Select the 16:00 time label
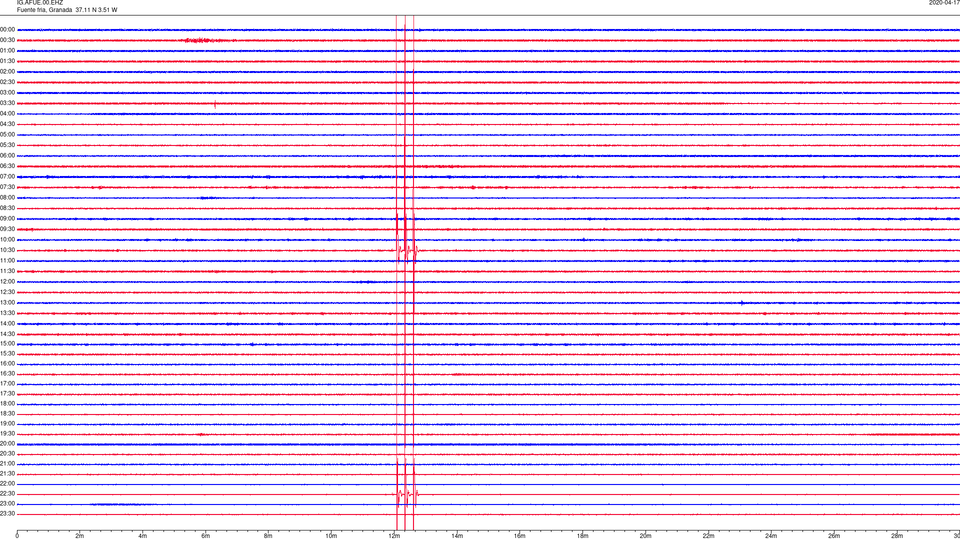Screen dimensions: 960x540 point(8,364)
